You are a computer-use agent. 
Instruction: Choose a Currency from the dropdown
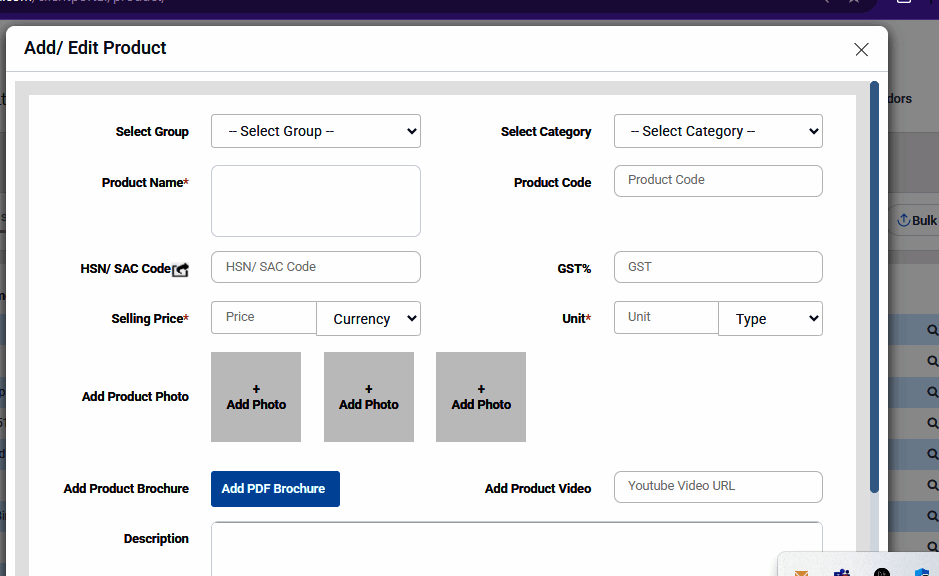click(x=368, y=319)
